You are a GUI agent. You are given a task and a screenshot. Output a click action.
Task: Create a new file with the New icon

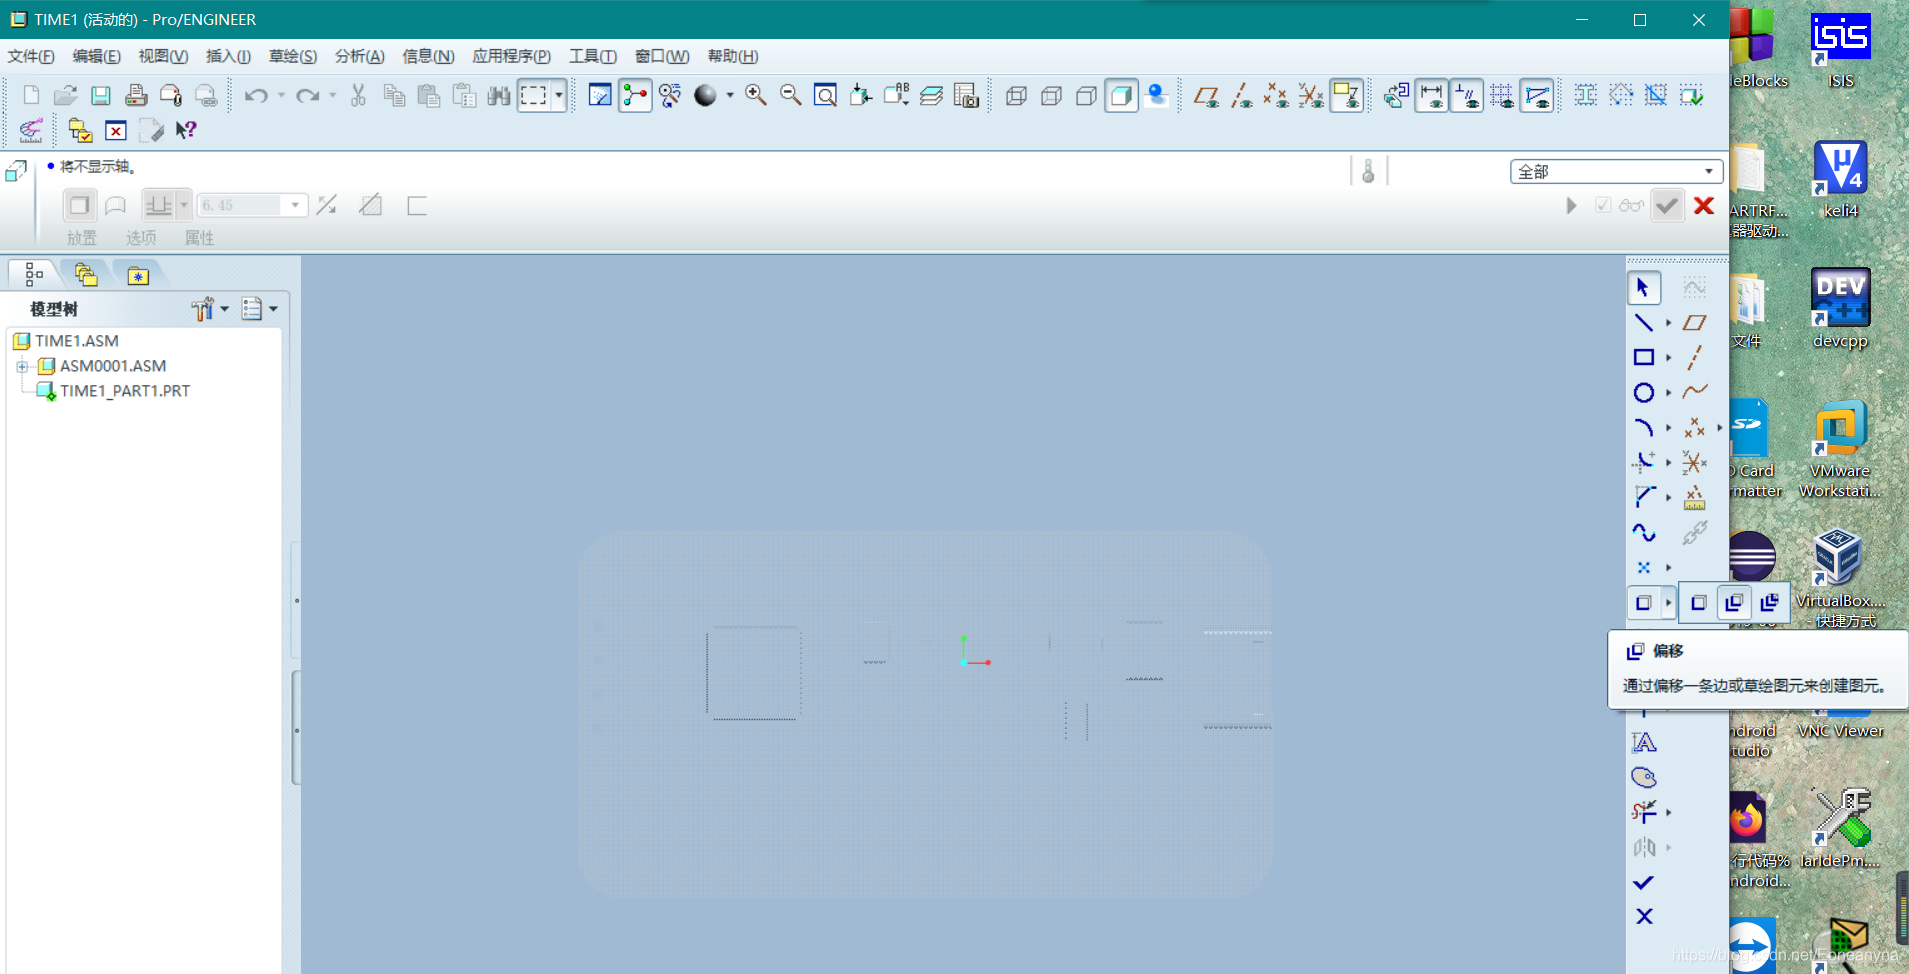pos(31,95)
